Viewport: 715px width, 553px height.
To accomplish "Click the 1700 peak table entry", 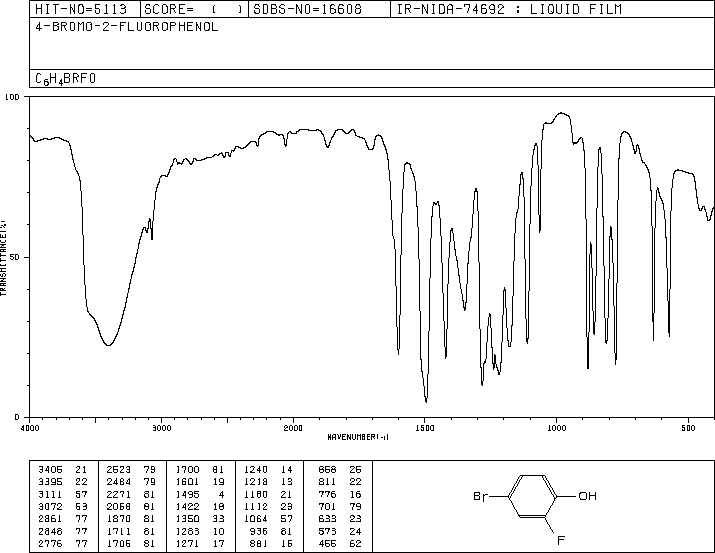I will point(187,470).
